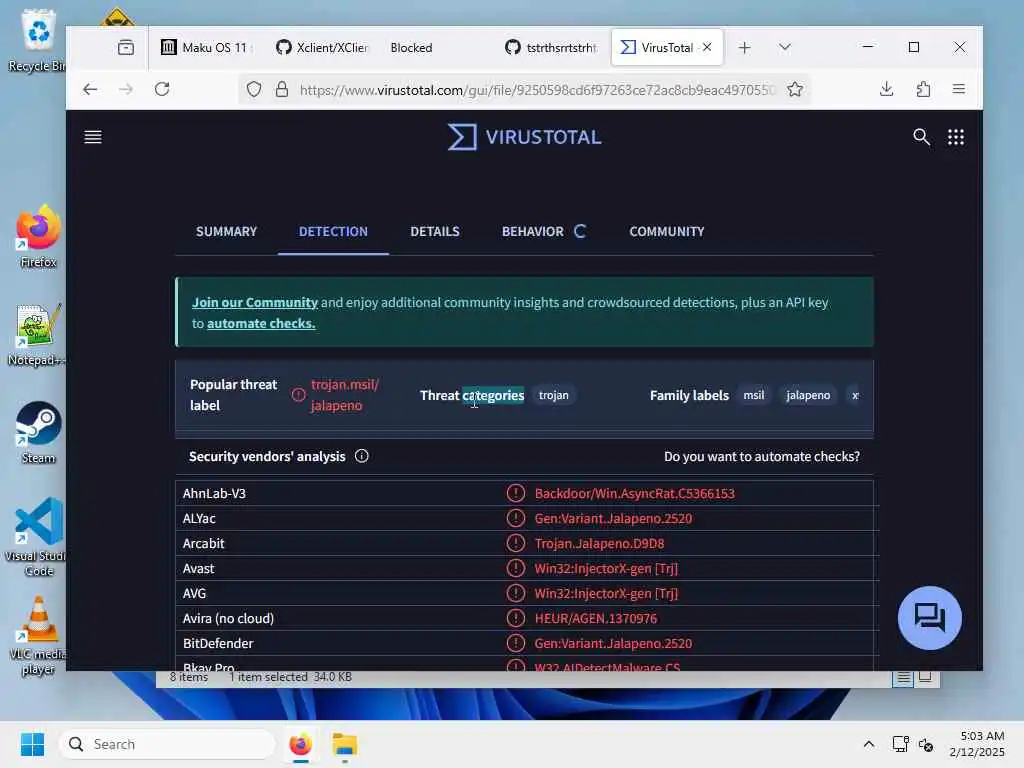Switch to the Xclient/XClient browser tab
1024x768 pixels.
coord(323,48)
